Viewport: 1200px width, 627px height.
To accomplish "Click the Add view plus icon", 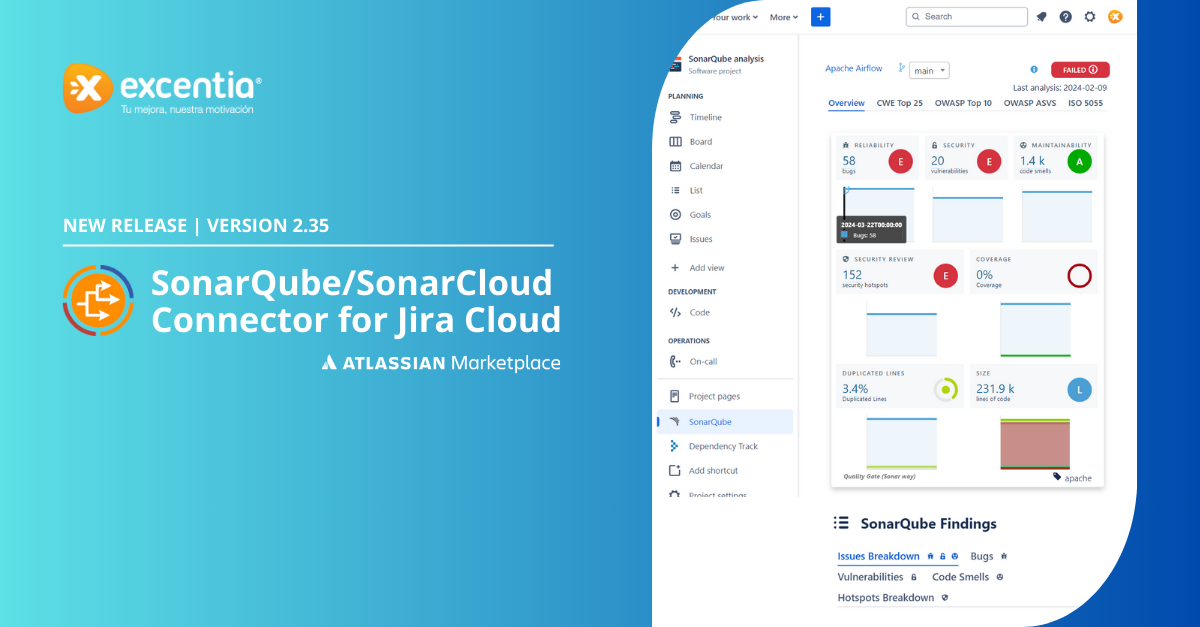I will [x=676, y=268].
